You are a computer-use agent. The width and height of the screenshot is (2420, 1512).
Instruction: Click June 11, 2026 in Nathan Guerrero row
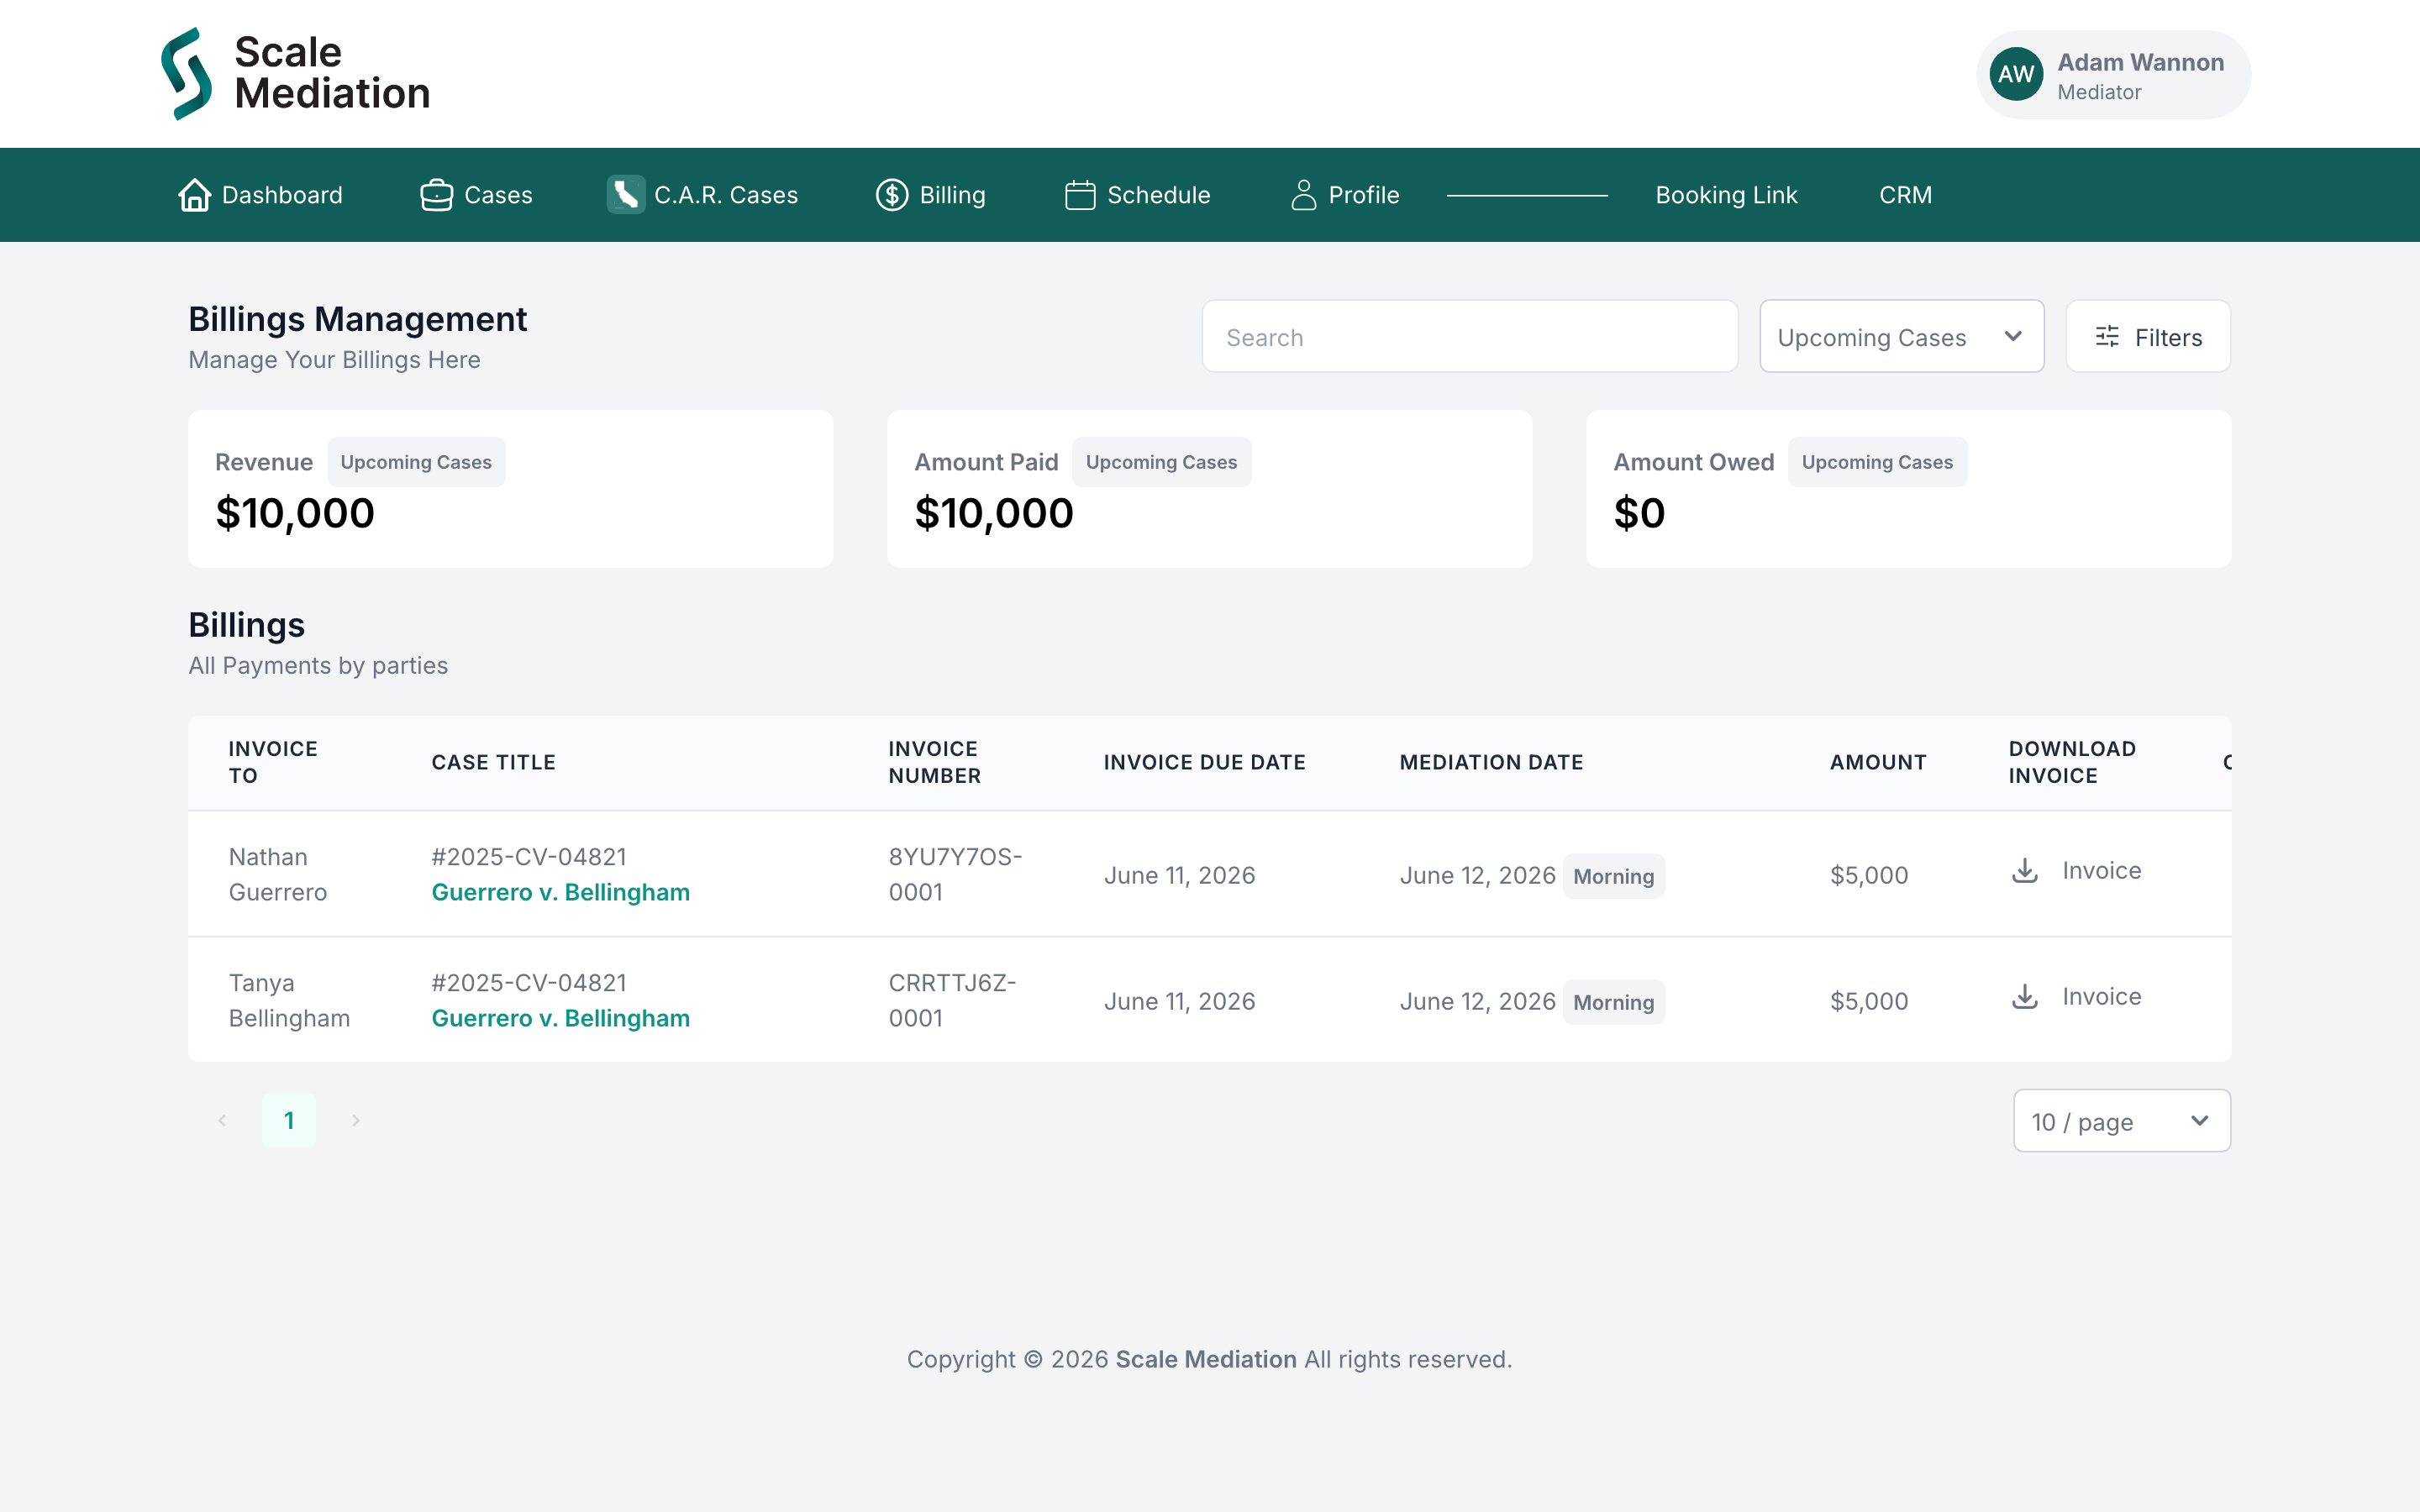click(1179, 875)
